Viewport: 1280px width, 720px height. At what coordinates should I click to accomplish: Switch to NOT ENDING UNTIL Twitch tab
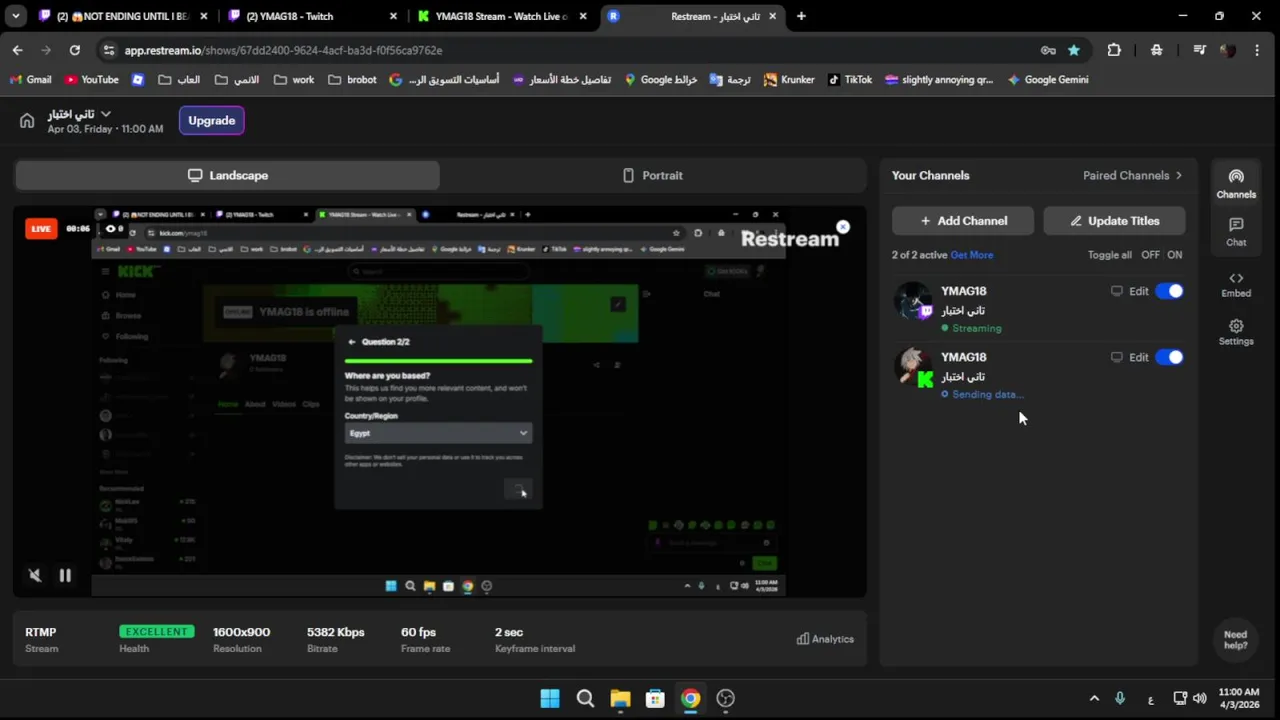(x=123, y=16)
